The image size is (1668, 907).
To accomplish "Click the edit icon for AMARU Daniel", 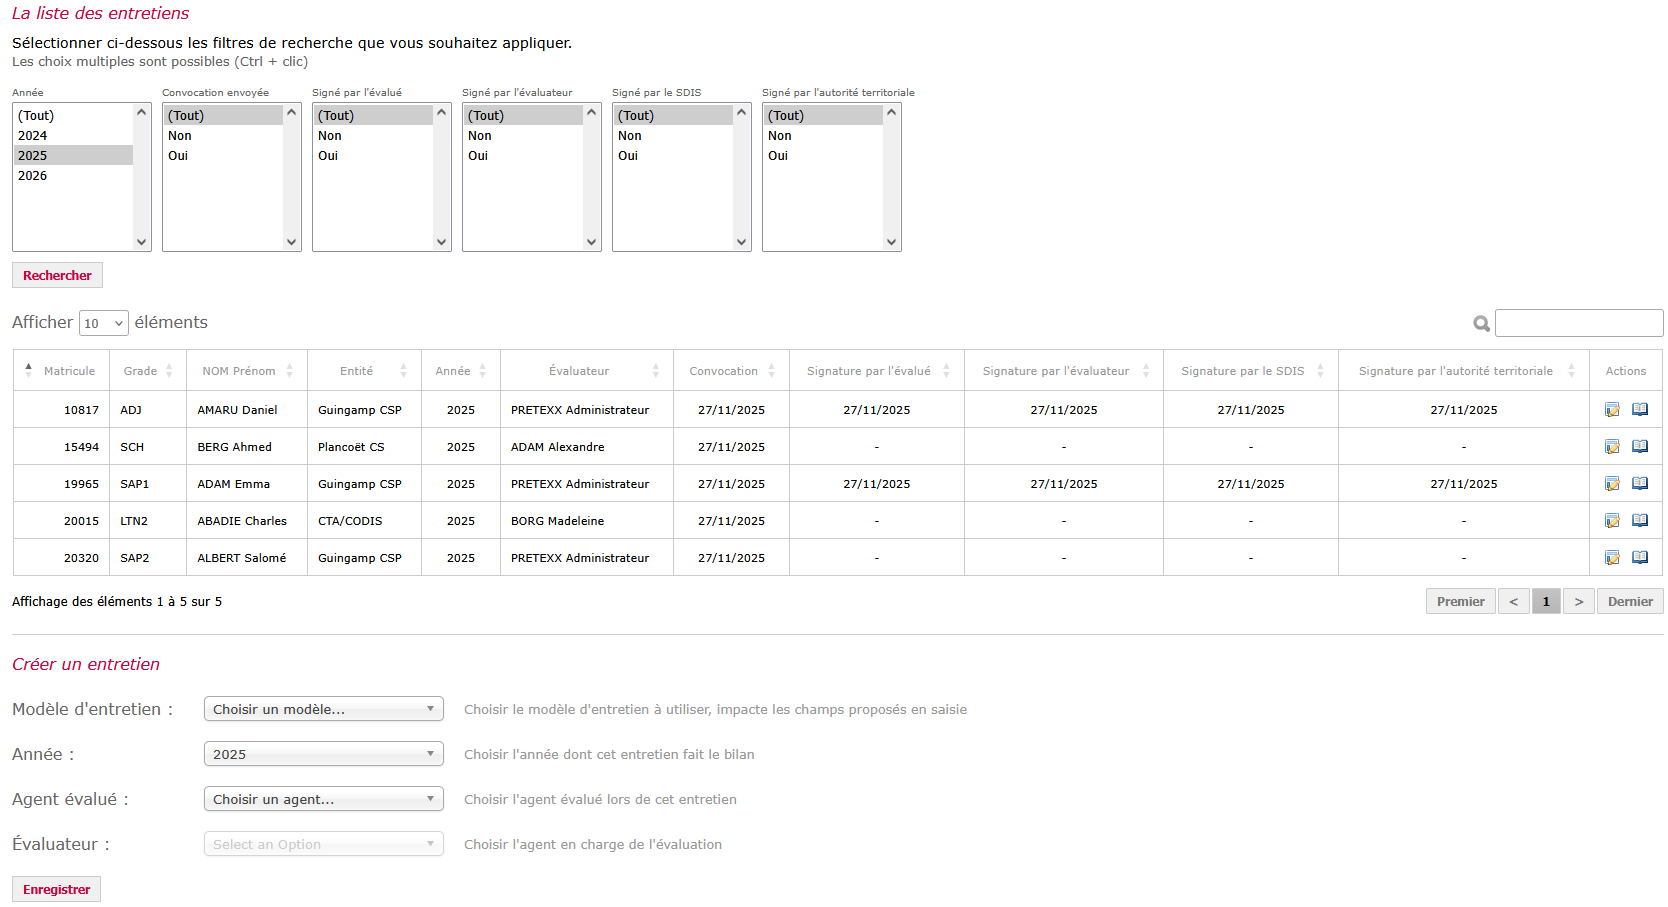I will pyautogui.click(x=1611, y=410).
